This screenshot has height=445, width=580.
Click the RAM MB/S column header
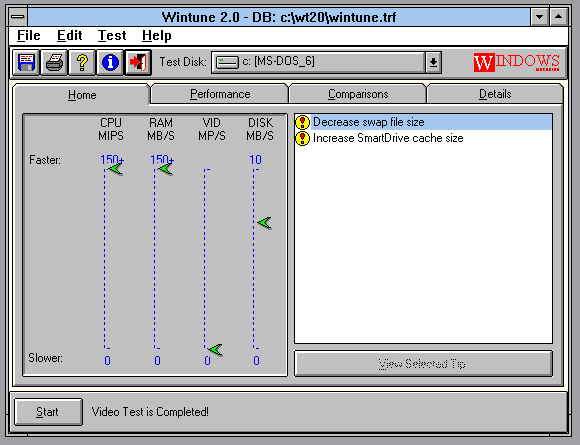pos(161,129)
